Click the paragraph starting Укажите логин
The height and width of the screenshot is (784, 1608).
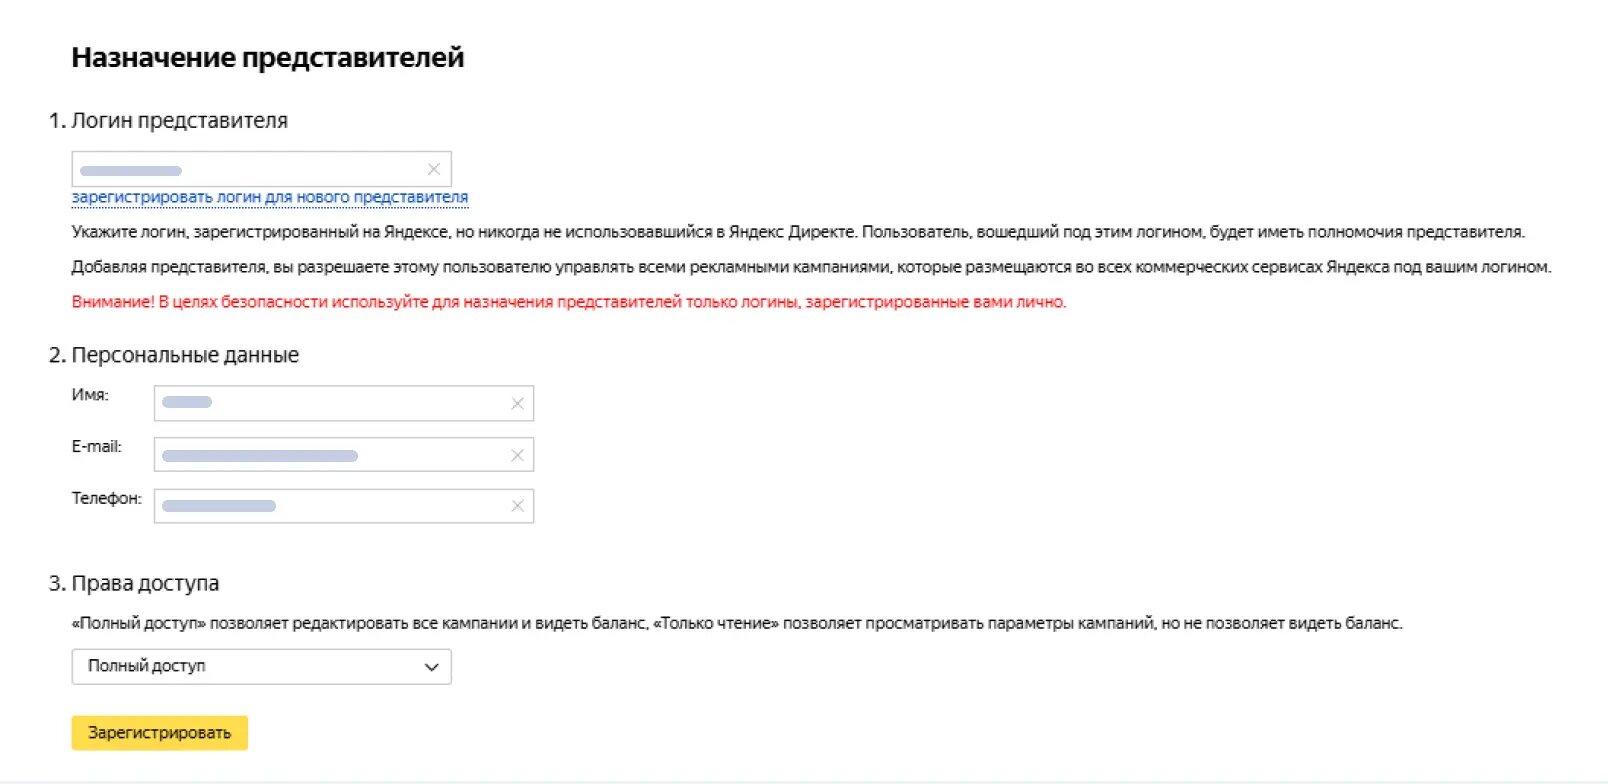point(798,232)
